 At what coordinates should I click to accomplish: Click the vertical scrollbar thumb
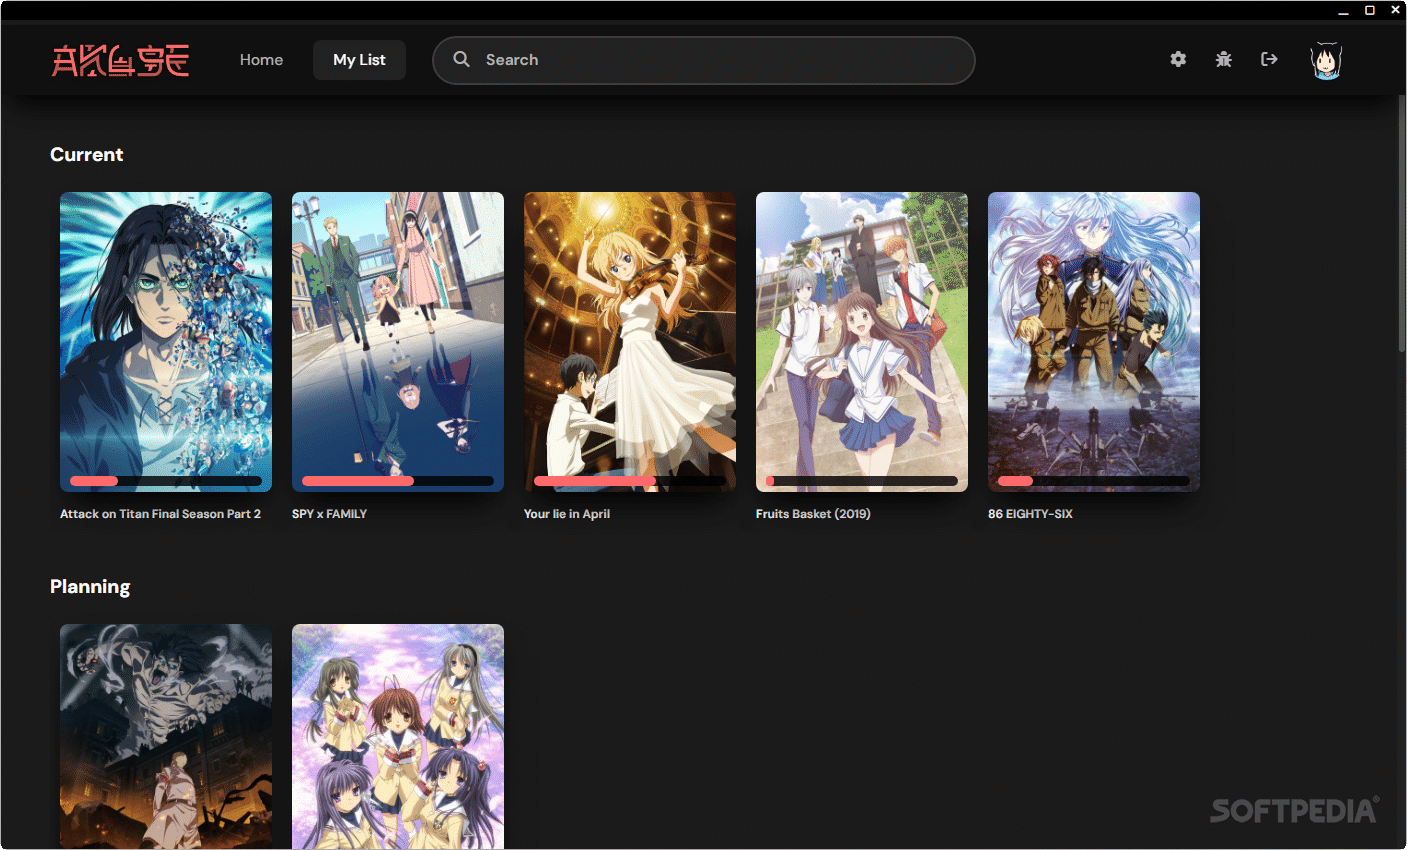1402,224
